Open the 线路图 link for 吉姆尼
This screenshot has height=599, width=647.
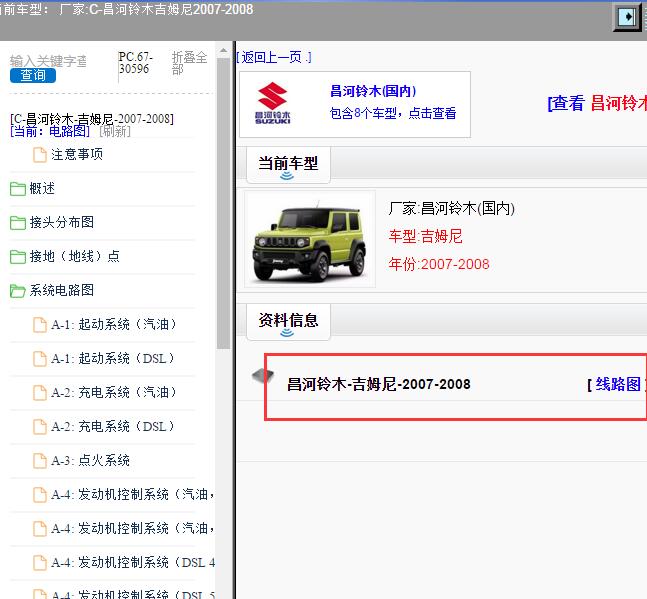[x=618, y=384]
